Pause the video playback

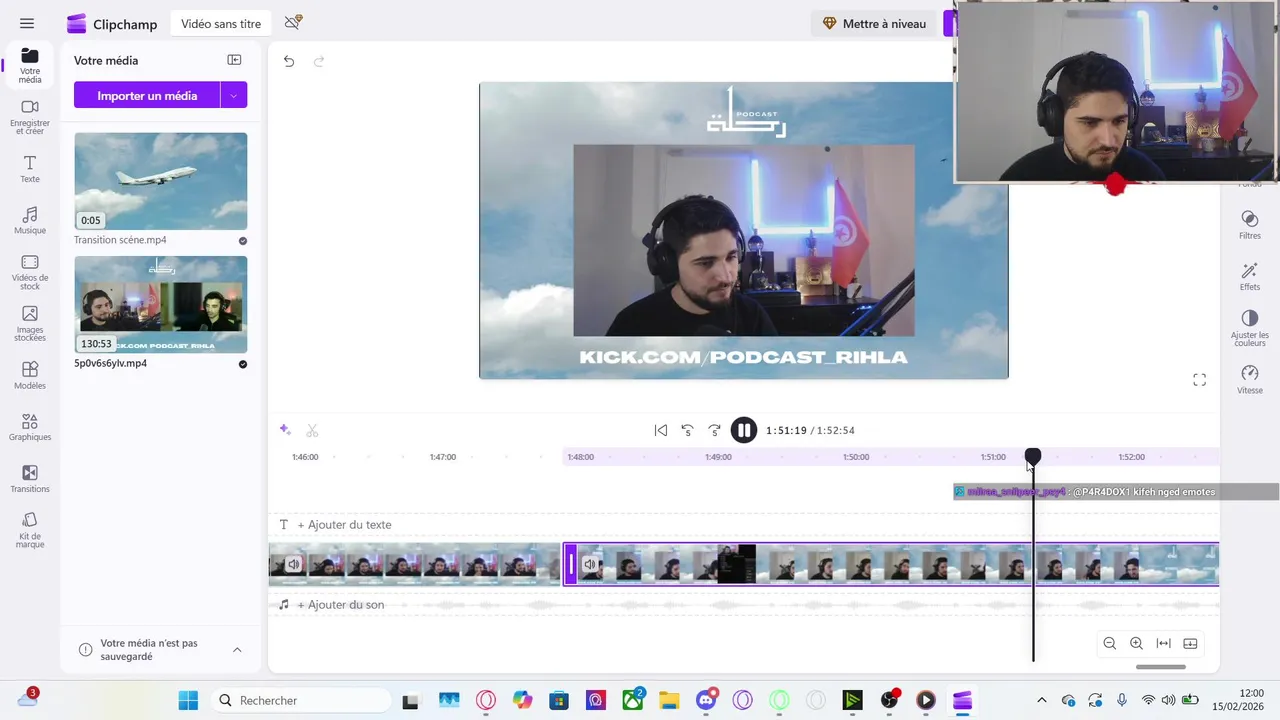click(743, 430)
